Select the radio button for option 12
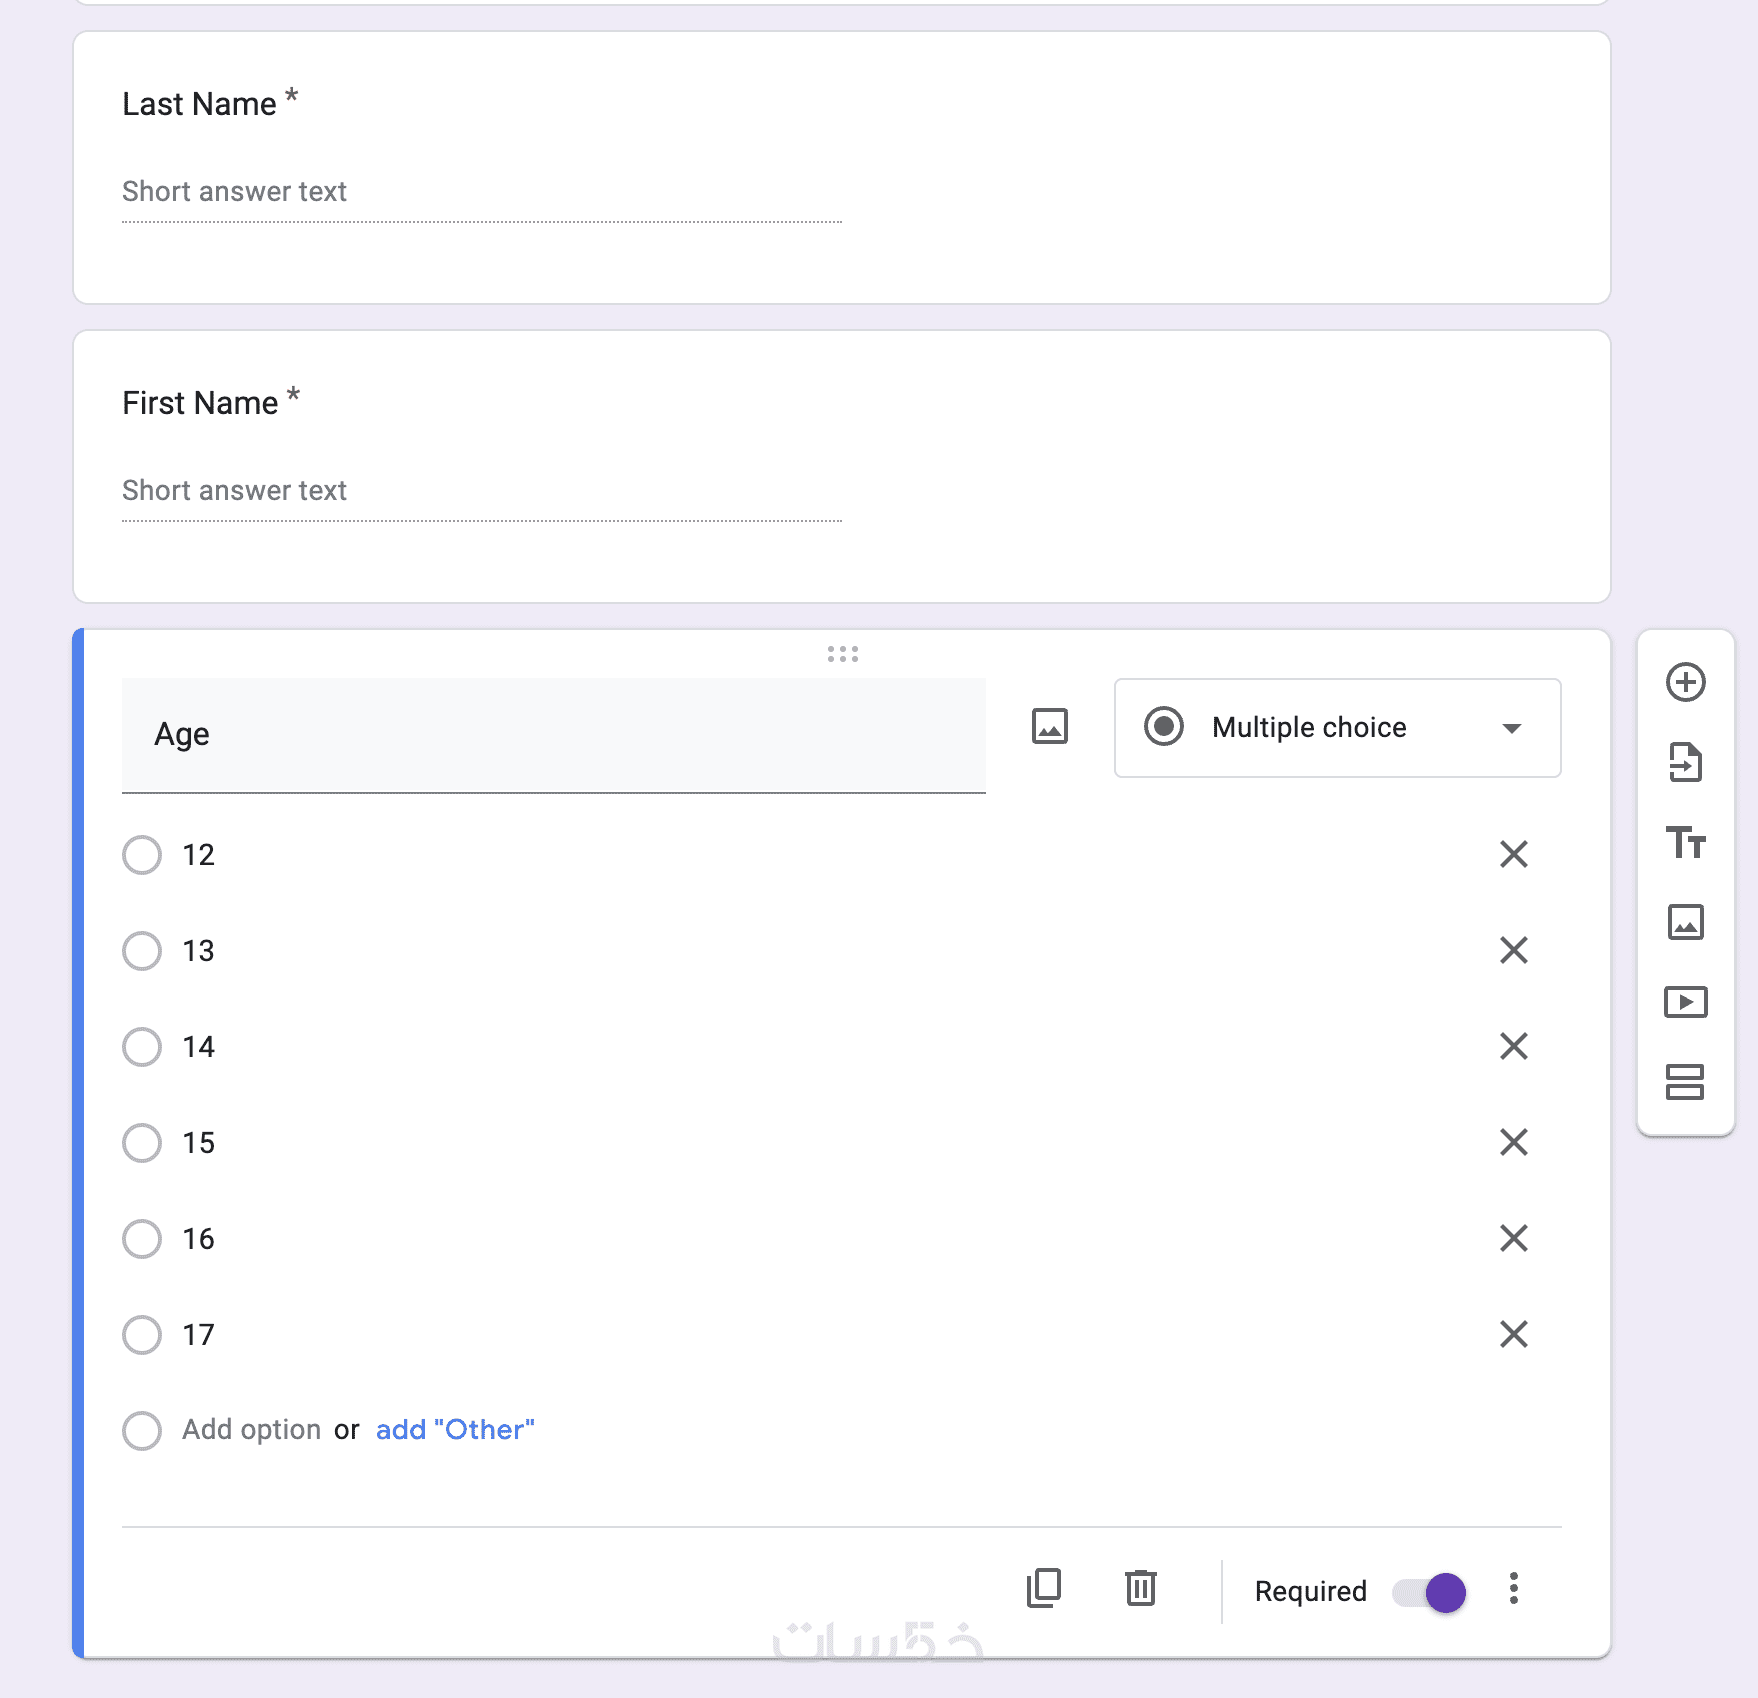 click(x=142, y=855)
